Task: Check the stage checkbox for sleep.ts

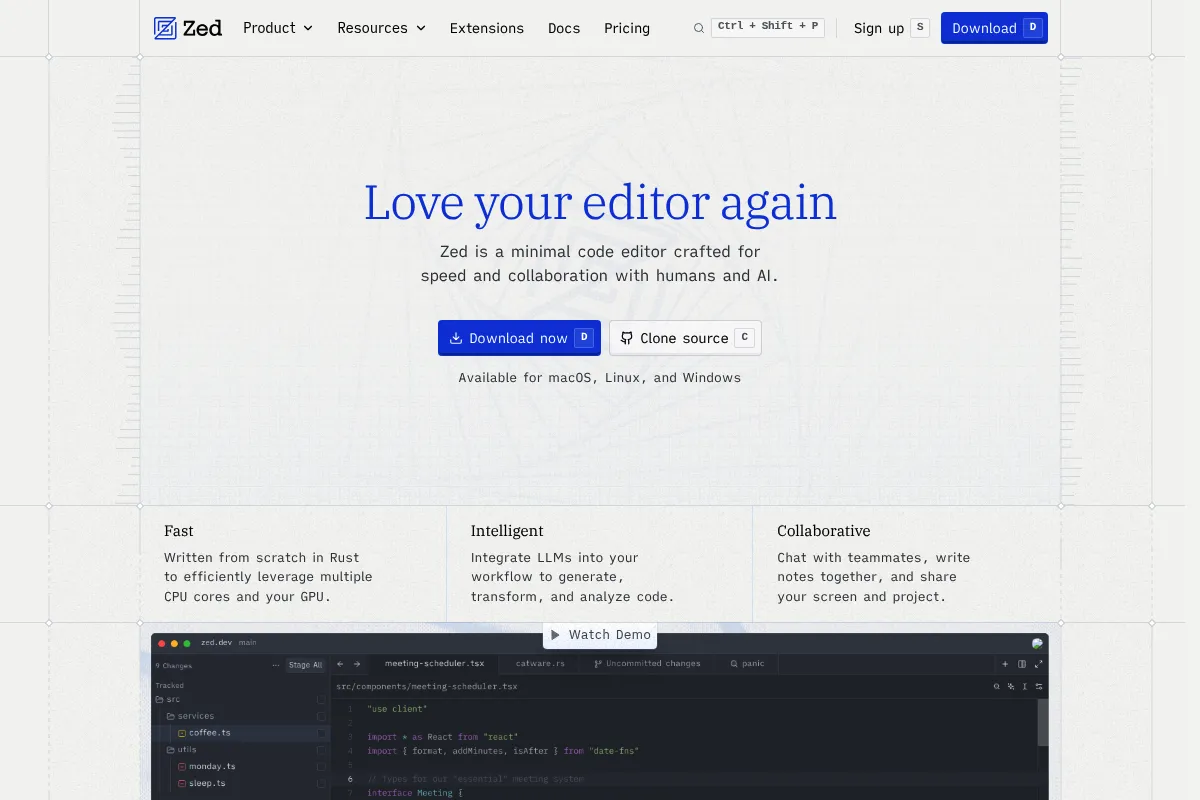Action: [321, 783]
